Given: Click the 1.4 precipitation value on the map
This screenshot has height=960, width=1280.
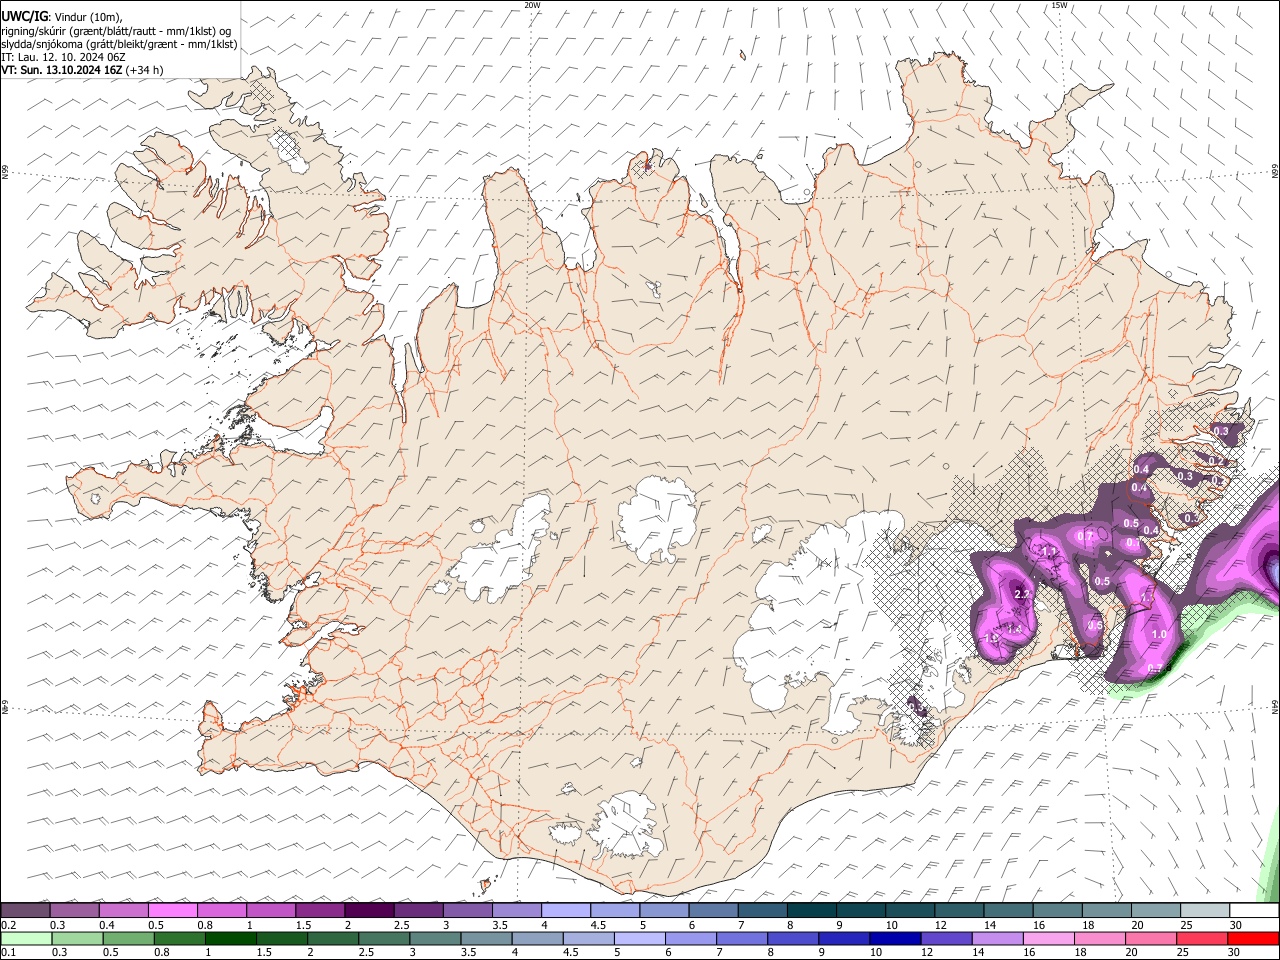Looking at the screenshot, I should pos(1014,628).
